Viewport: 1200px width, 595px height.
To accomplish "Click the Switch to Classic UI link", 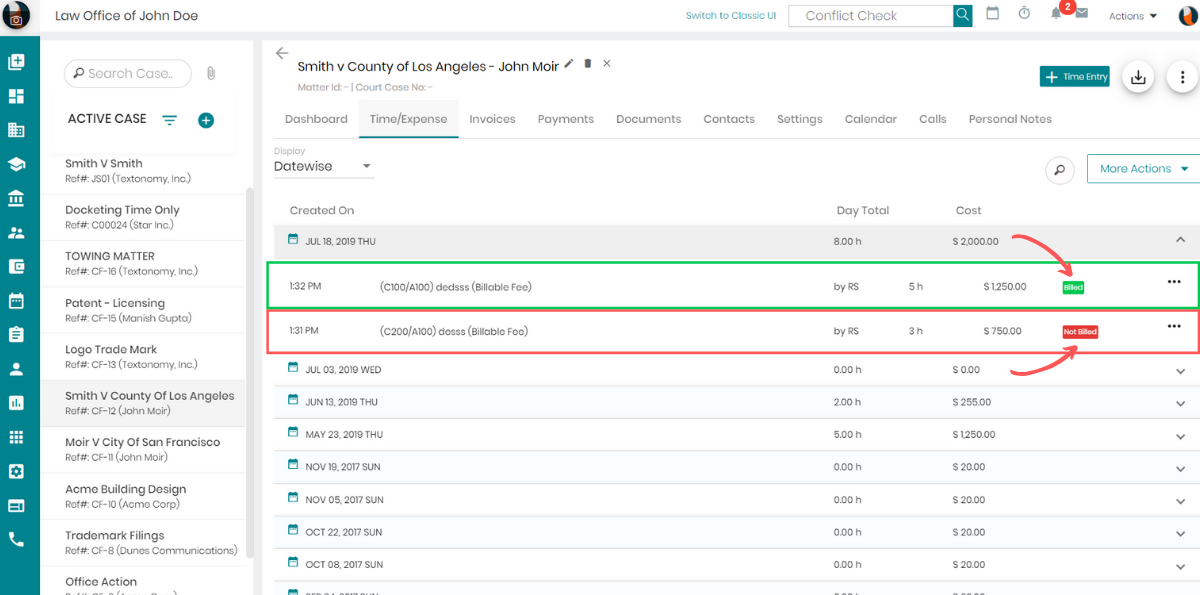I will click(x=731, y=16).
